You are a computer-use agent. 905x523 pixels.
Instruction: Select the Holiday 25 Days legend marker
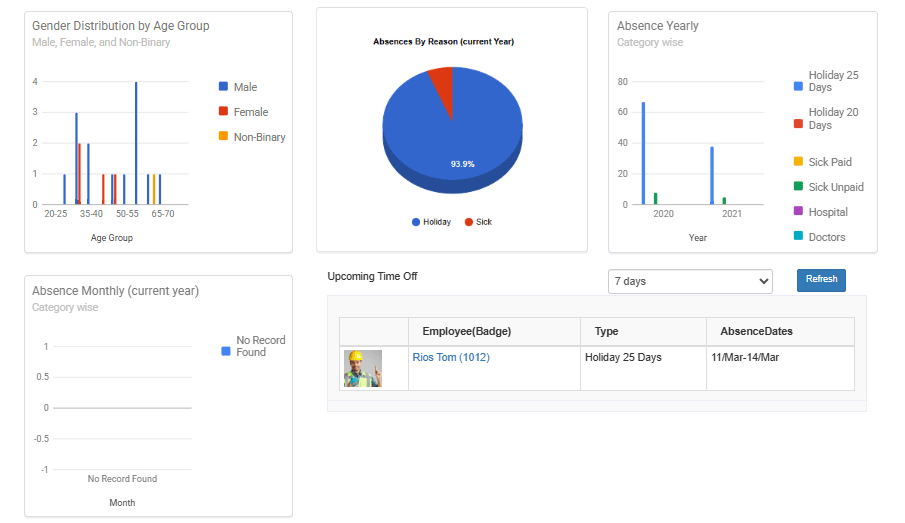point(798,87)
